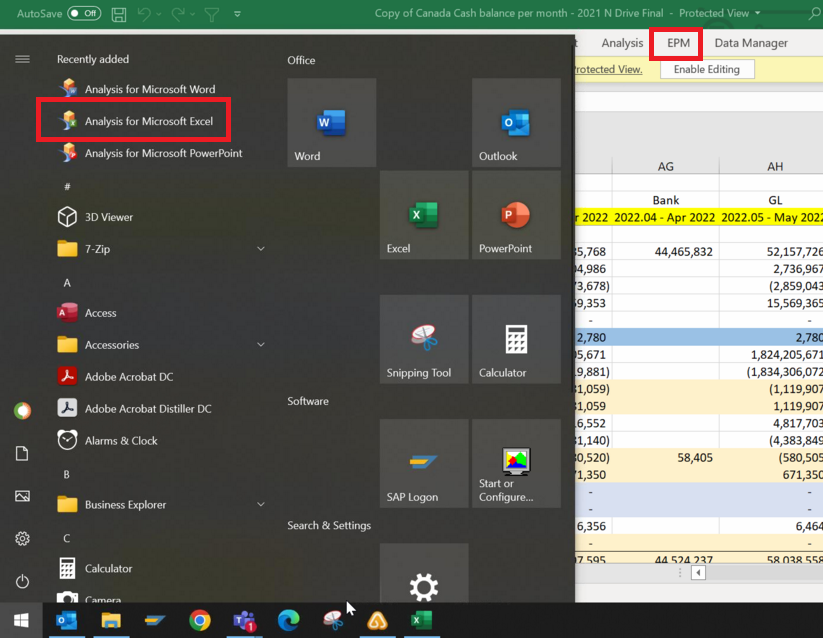Click the Redo arrow icon

tap(177, 14)
